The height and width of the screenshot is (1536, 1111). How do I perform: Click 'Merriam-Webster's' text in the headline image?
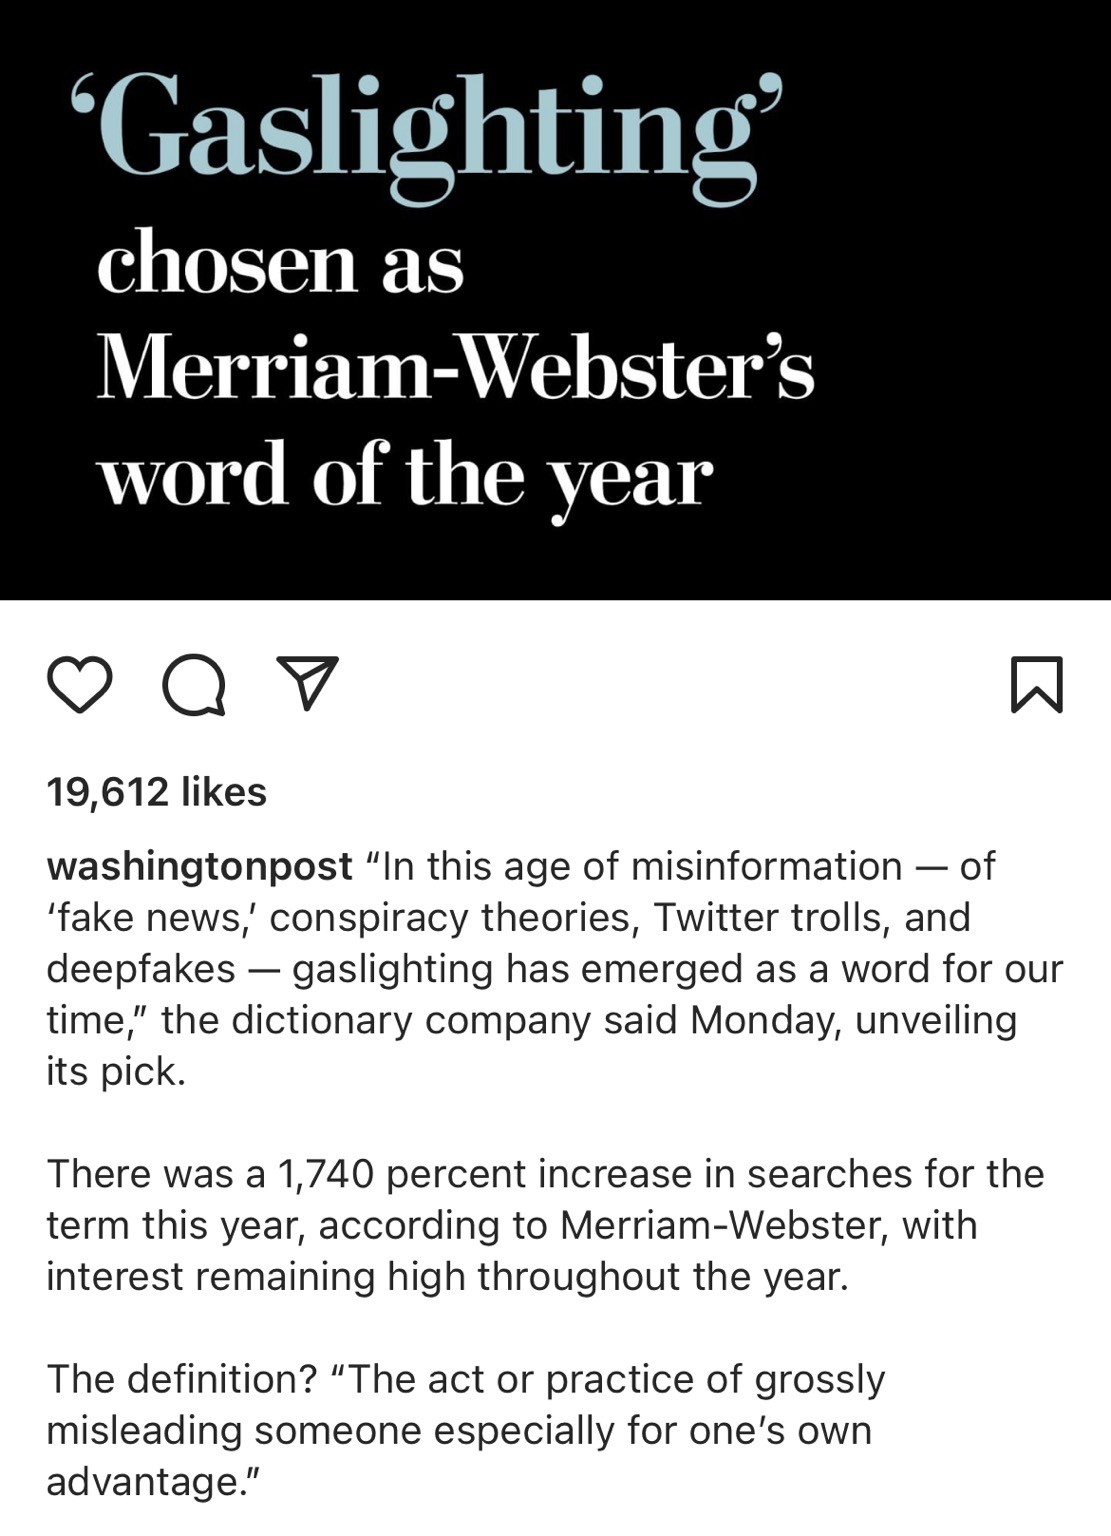[455, 370]
